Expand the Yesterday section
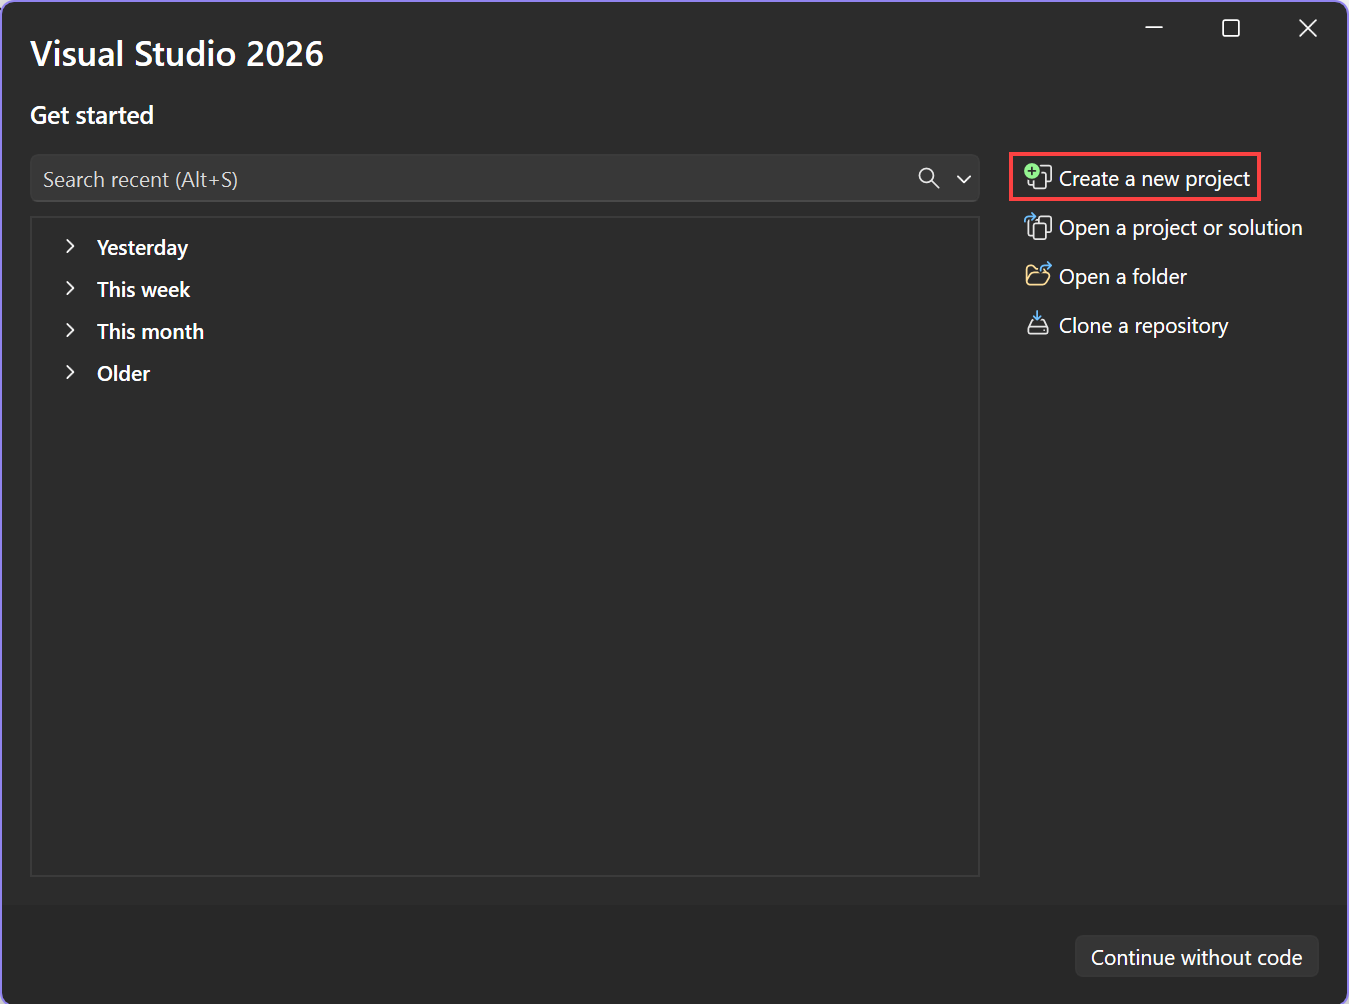 click(70, 246)
